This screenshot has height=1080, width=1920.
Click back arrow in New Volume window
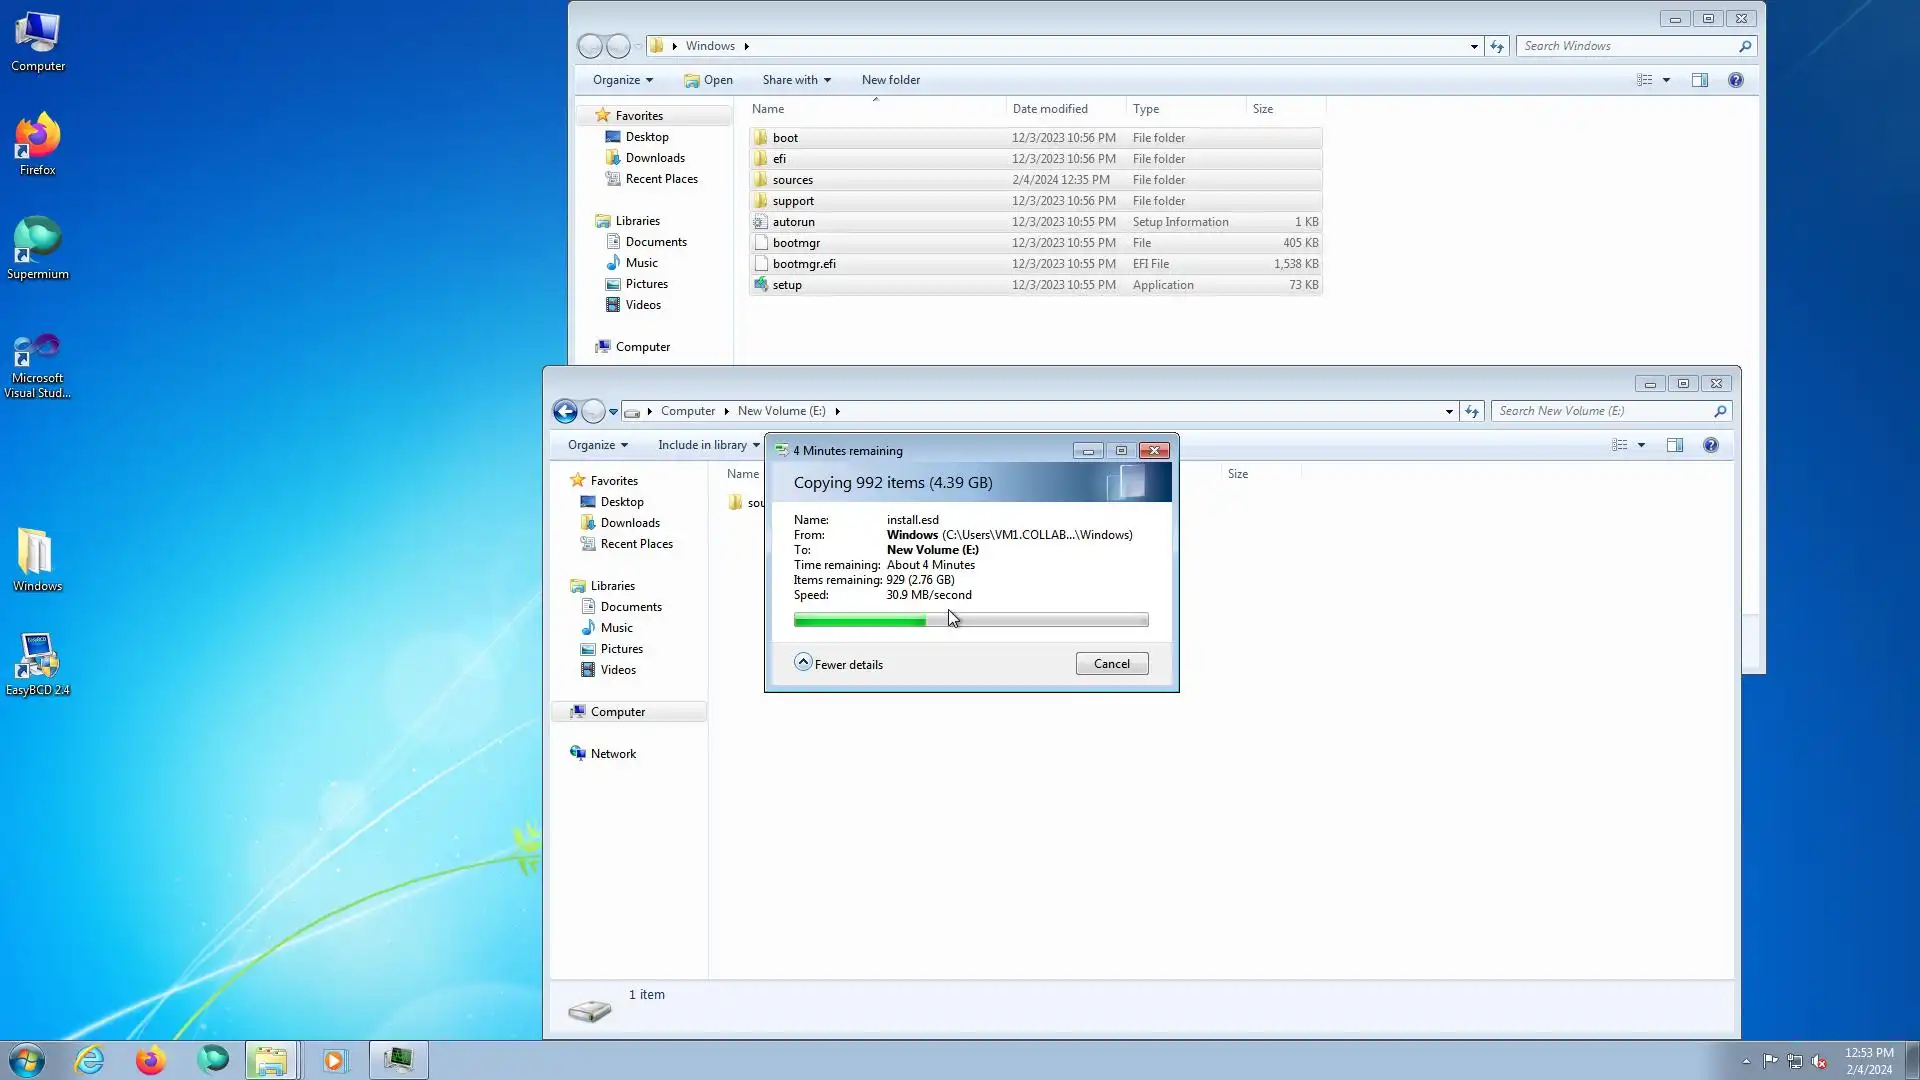[x=565, y=411]
